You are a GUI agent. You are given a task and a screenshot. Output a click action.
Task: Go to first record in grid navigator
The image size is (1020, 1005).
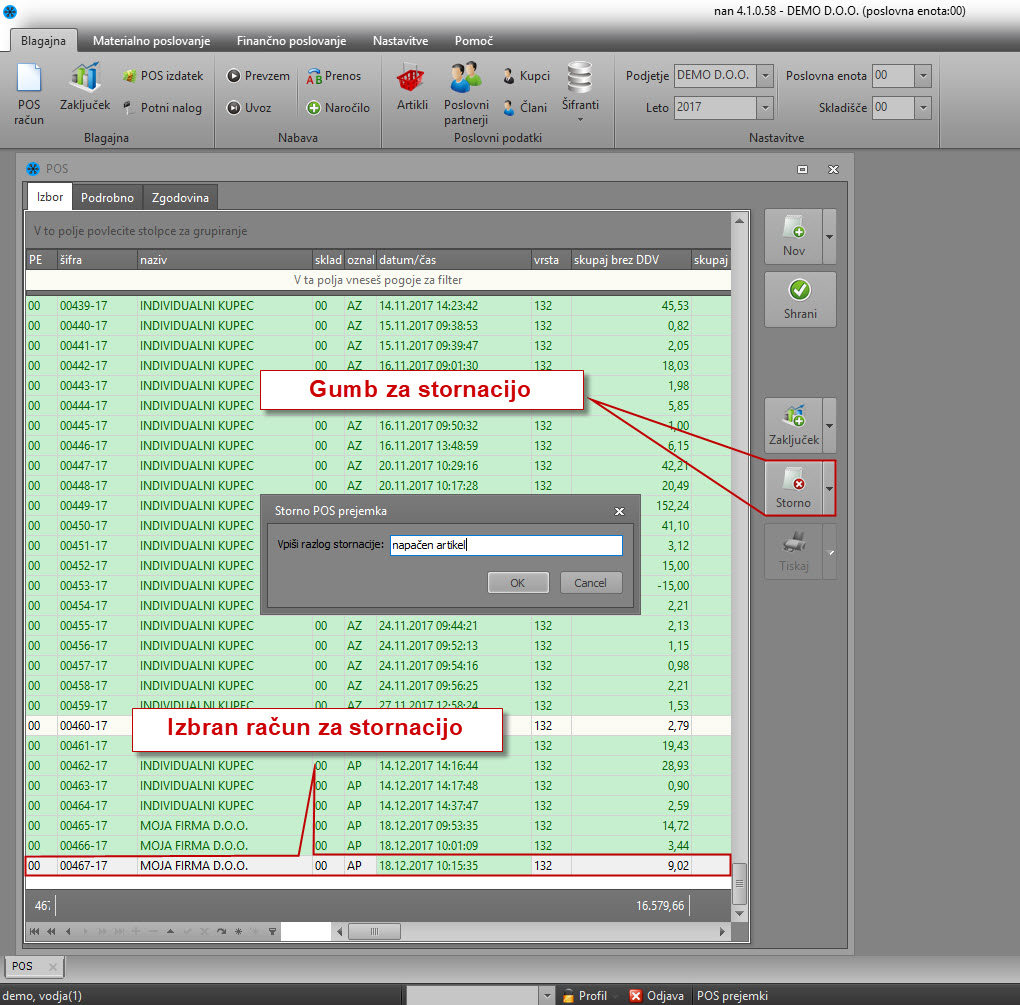tap(34, 931)
